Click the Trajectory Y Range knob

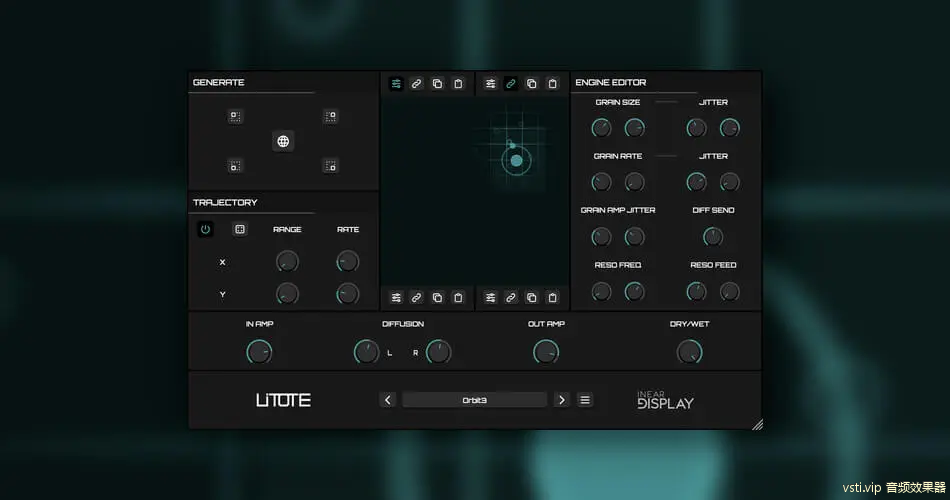287,294
